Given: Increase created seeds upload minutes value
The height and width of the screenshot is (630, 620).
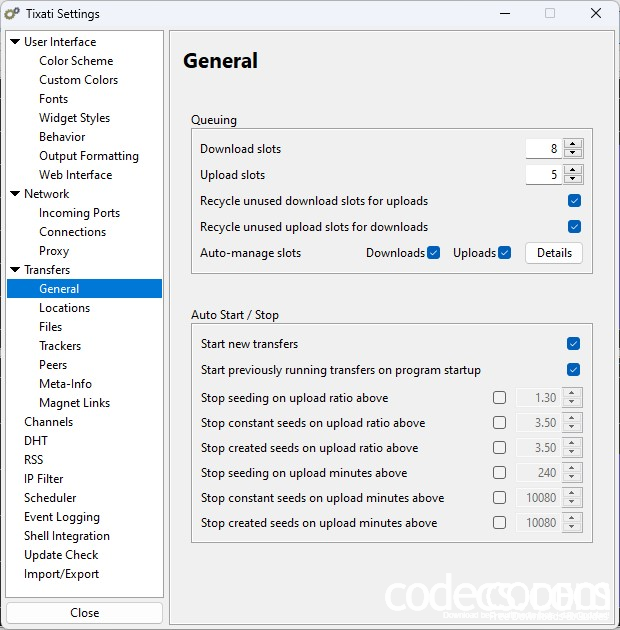Looking at the screenshot, I should coord(572,518).
